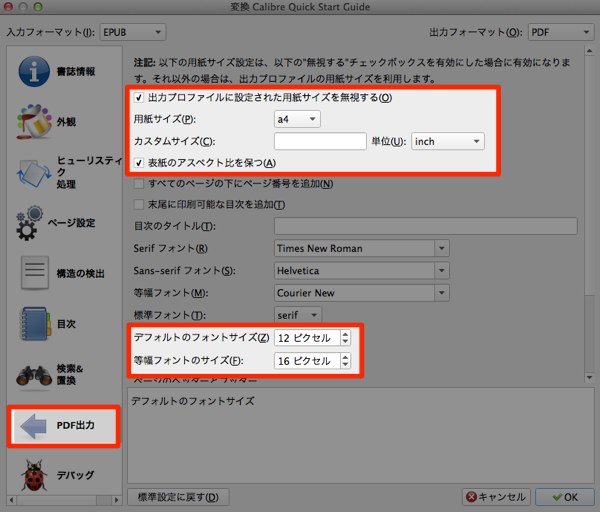
Task: Increase 等幅フォントのサイズ with up arrow
Action: [x=345, y=357]
